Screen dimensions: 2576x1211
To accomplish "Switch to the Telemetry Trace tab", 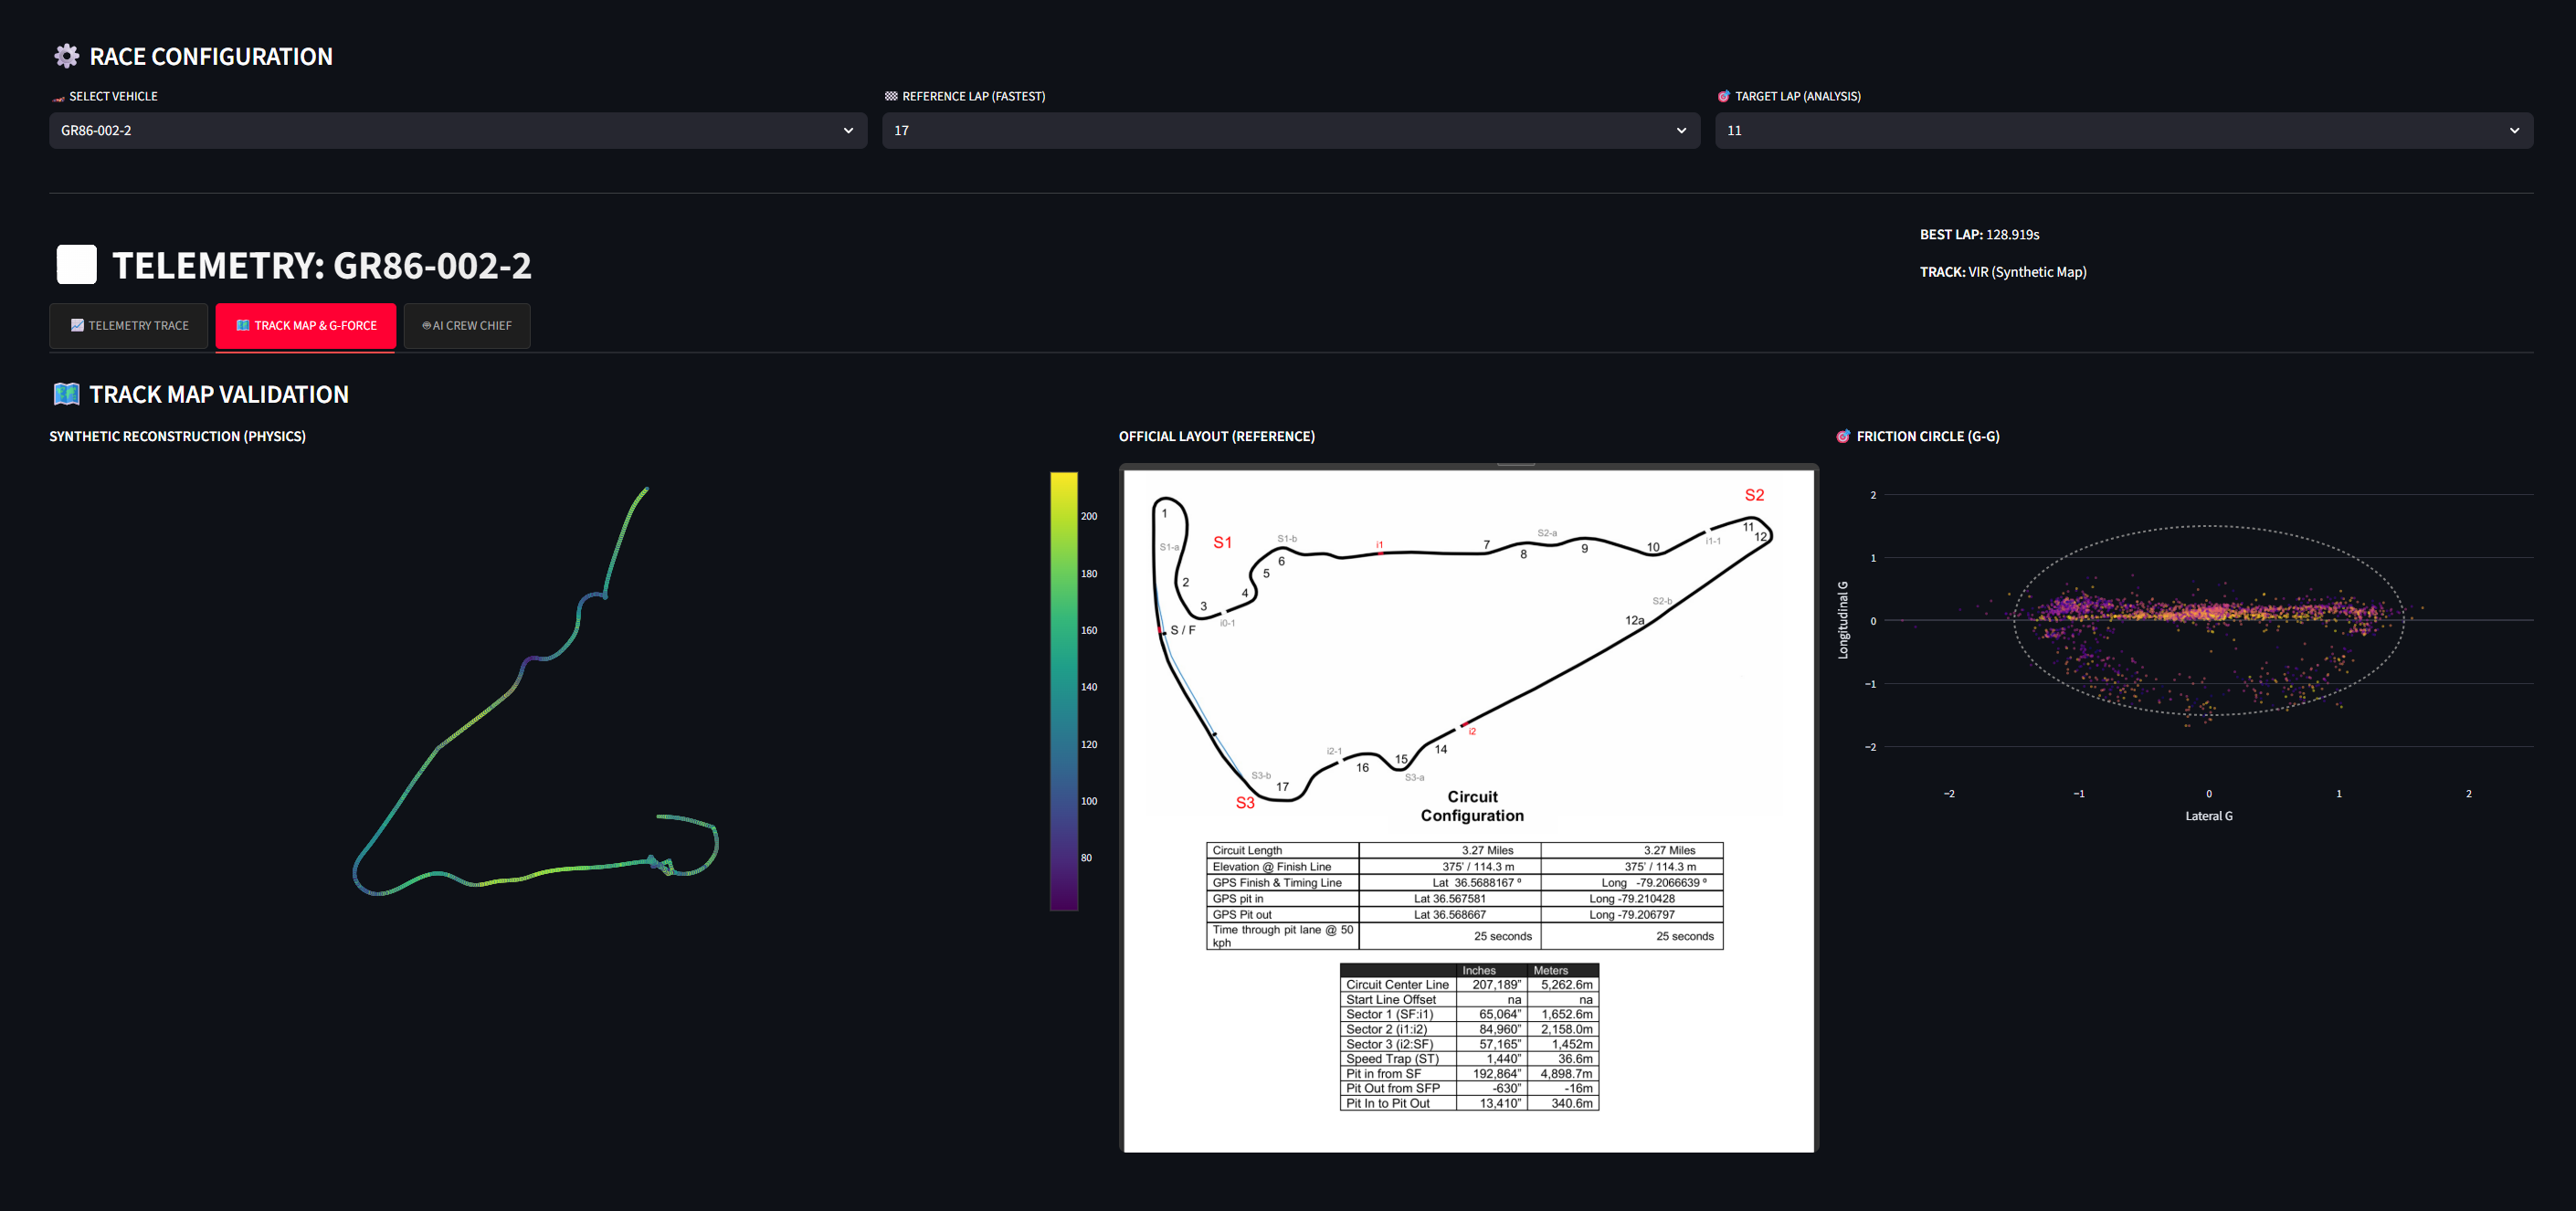I will pos(129,326).
